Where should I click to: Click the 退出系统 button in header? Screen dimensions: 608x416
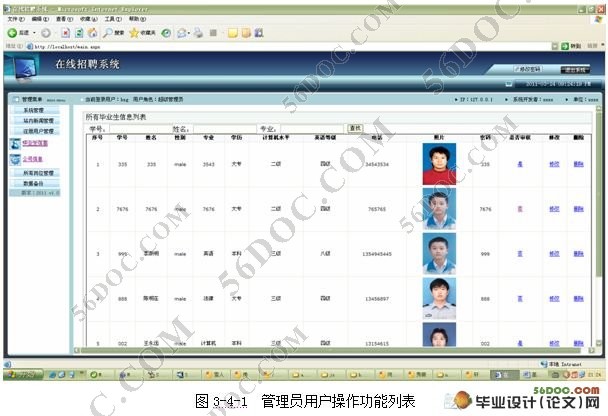[x=575, y=70]
